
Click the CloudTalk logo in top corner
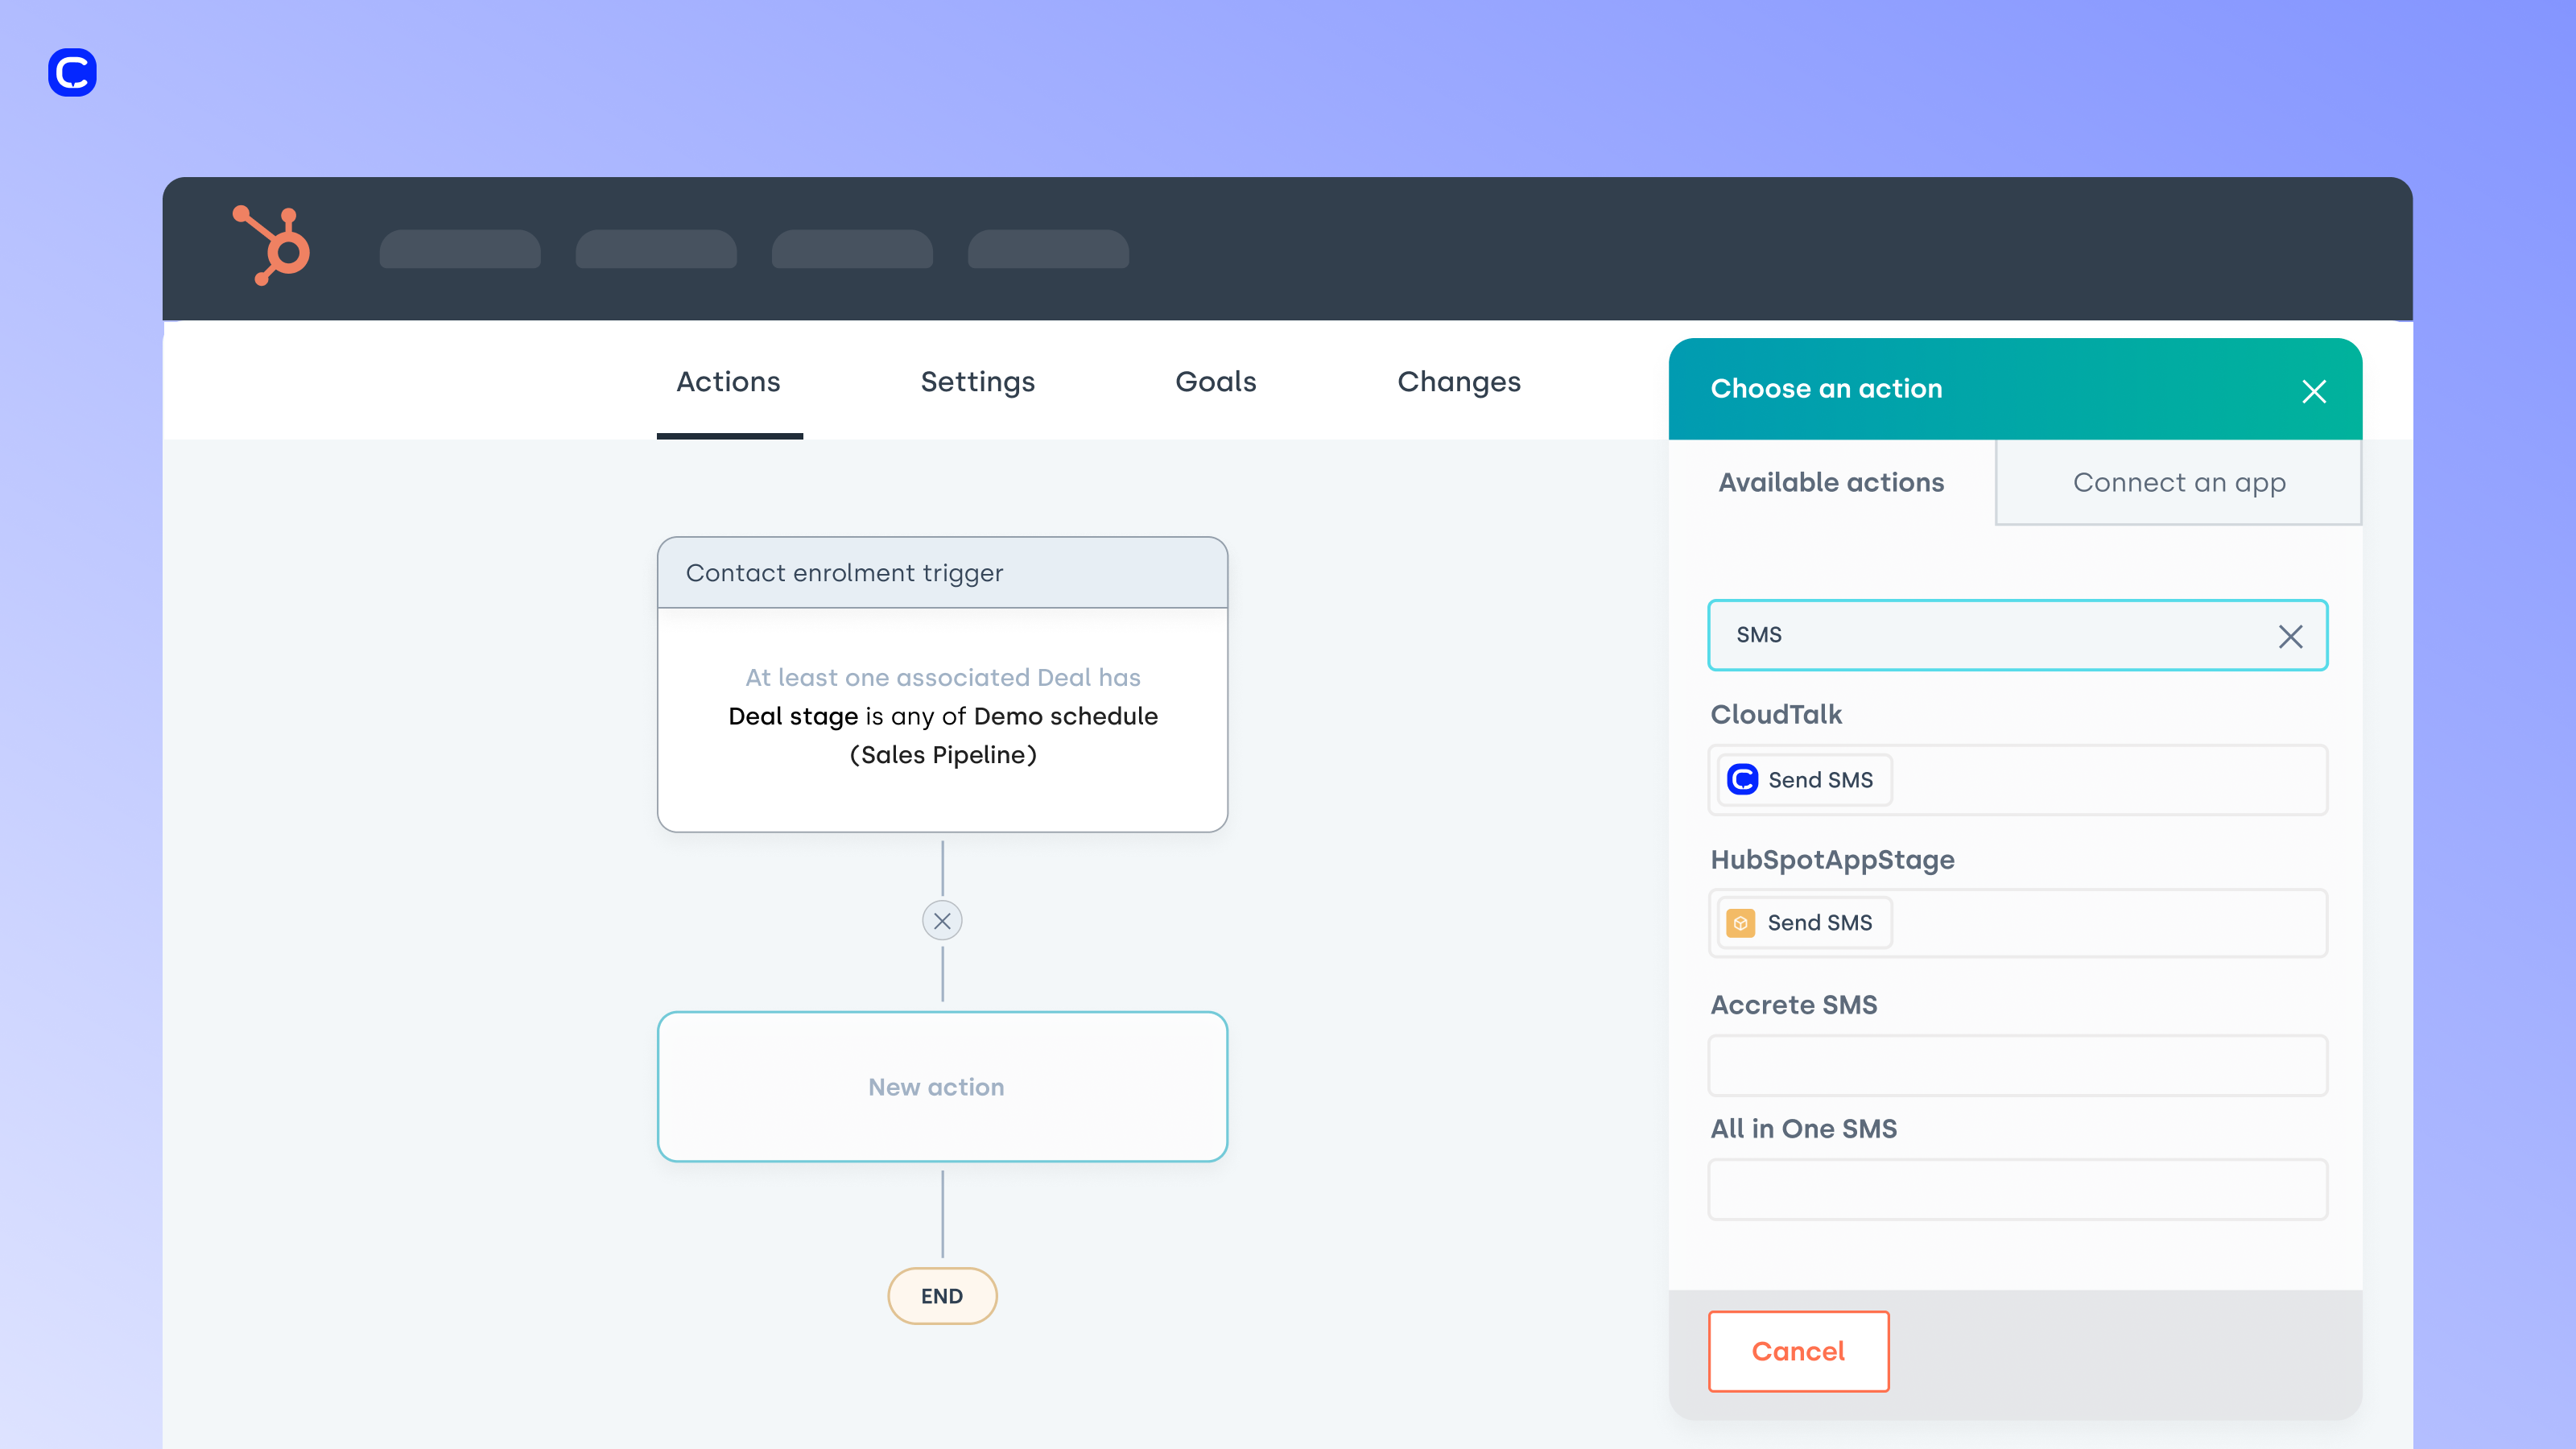(x=72, y=72)
